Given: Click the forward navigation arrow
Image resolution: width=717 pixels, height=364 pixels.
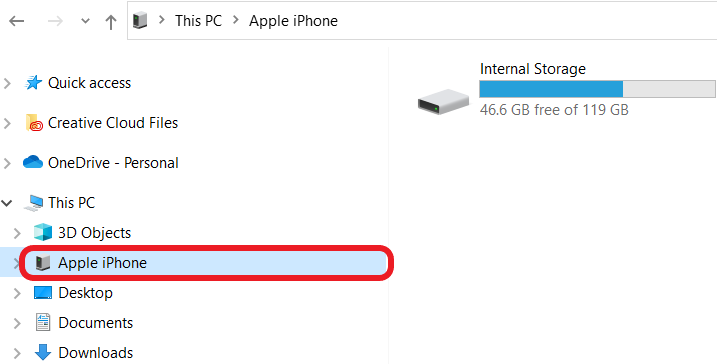Looking at the screenshot, I should click(x=55, y=21).
